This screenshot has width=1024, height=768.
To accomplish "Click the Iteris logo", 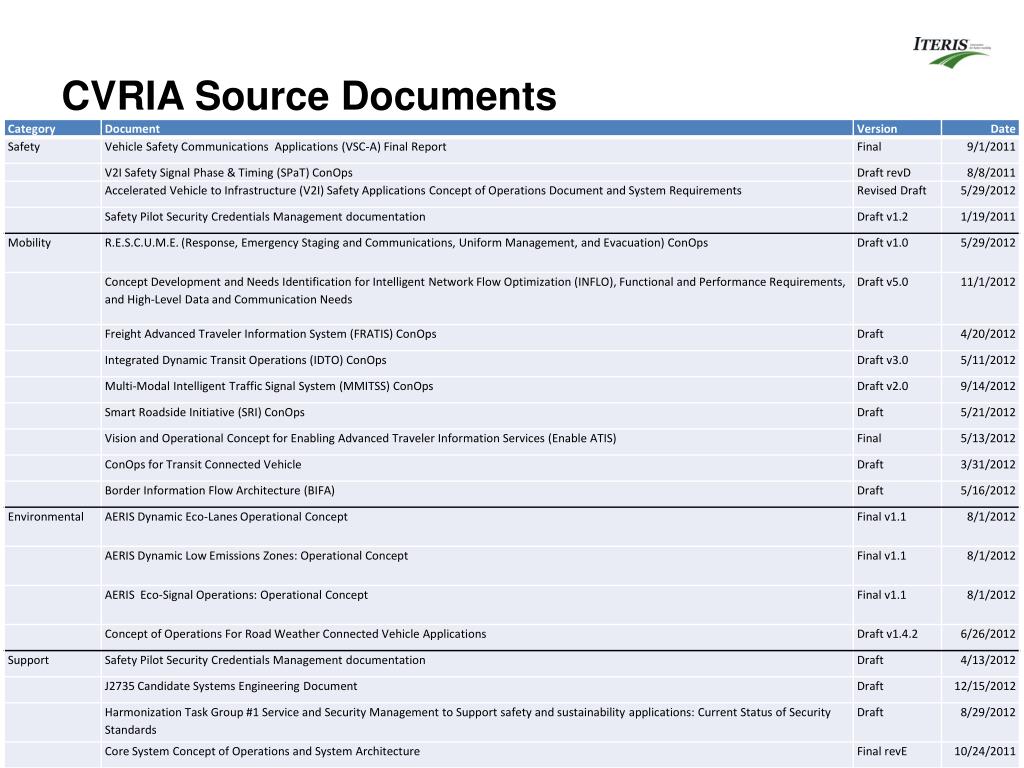I will [x=952, y=52].
